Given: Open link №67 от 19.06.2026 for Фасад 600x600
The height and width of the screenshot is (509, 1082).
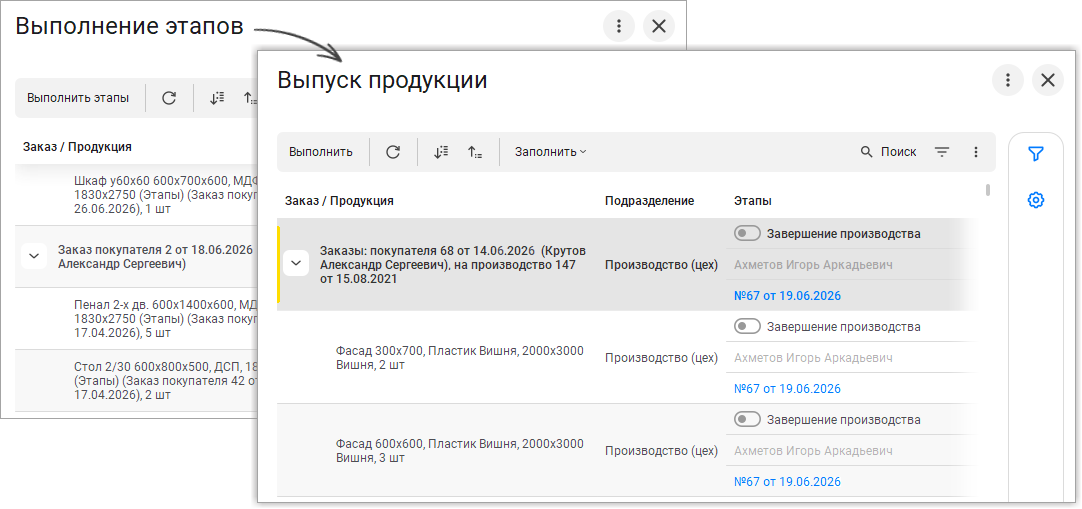Looking at the screenshot, I should [x=787, y=482].
